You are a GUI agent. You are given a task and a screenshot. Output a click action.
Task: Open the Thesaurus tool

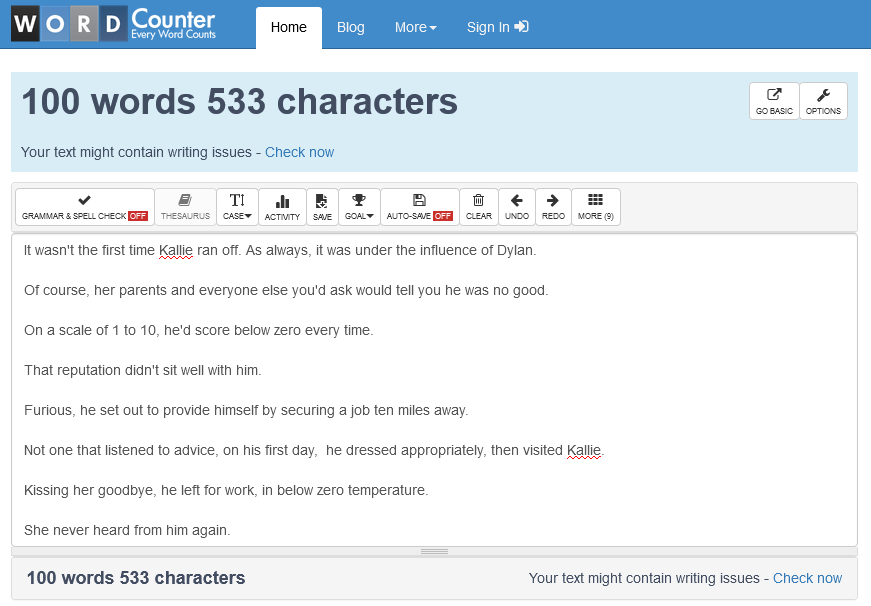point(186,207)
